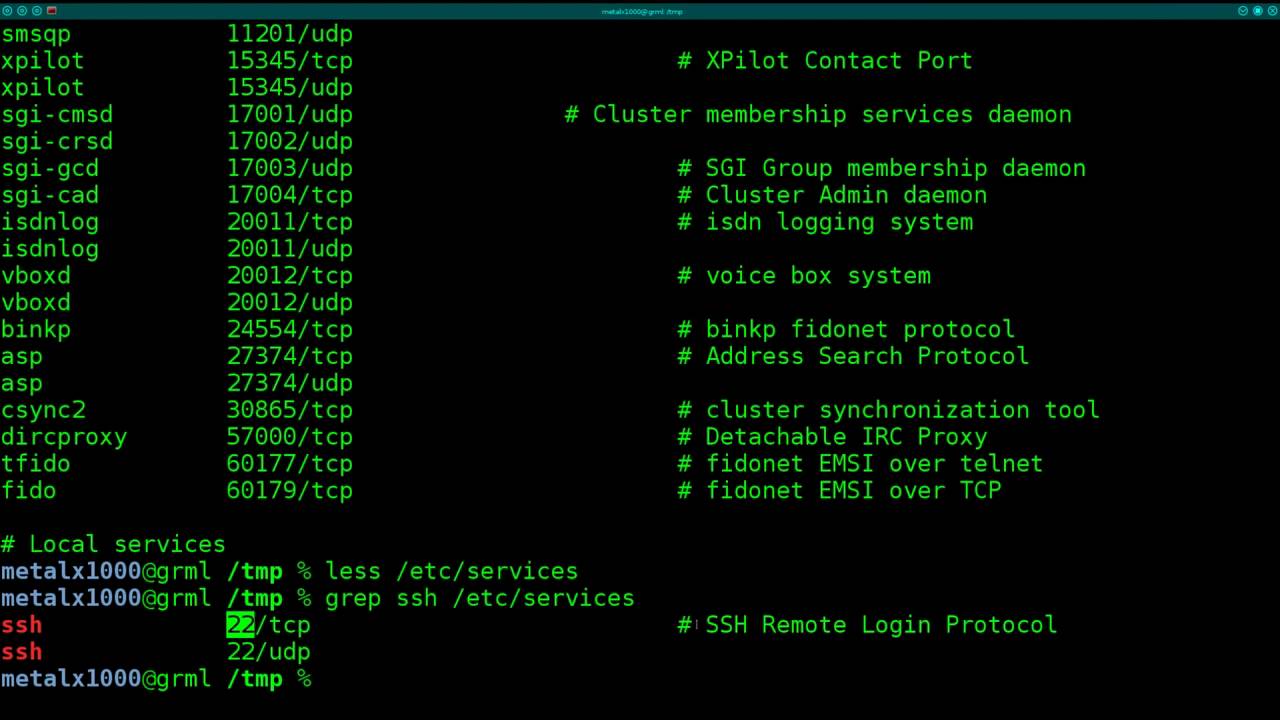Click the leftmost circular title bar button
Viewport: 1280px width, 720px height.
coord(9,11)
